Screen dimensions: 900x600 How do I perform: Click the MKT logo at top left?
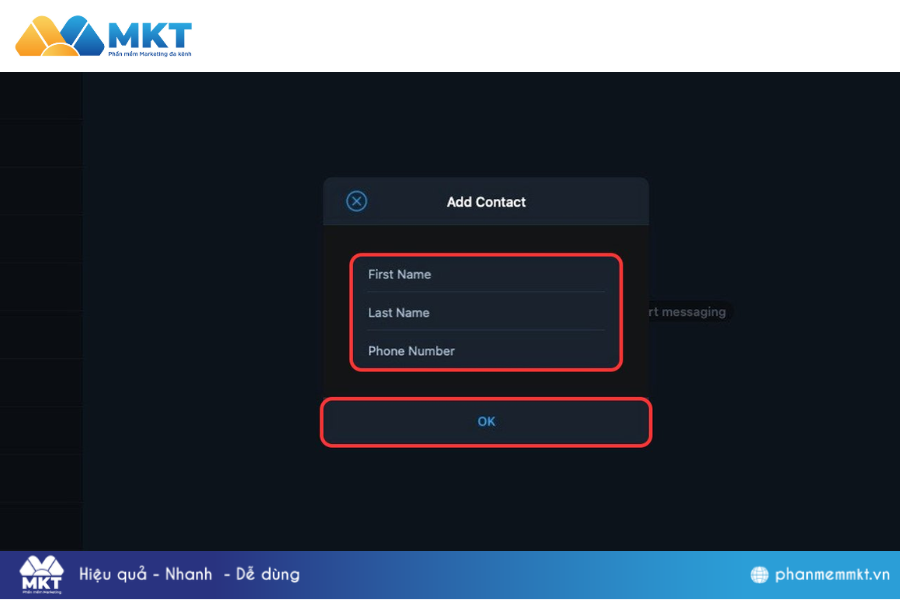click(x=103, y=37)
